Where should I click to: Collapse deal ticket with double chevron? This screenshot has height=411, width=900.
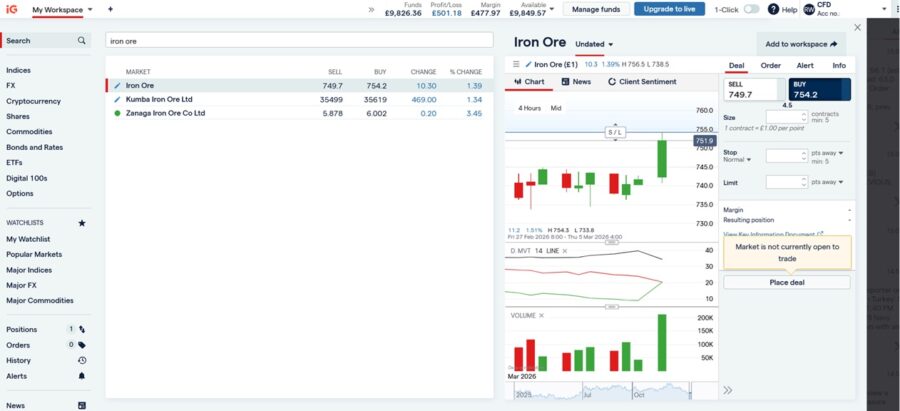[x=728, y=390]
